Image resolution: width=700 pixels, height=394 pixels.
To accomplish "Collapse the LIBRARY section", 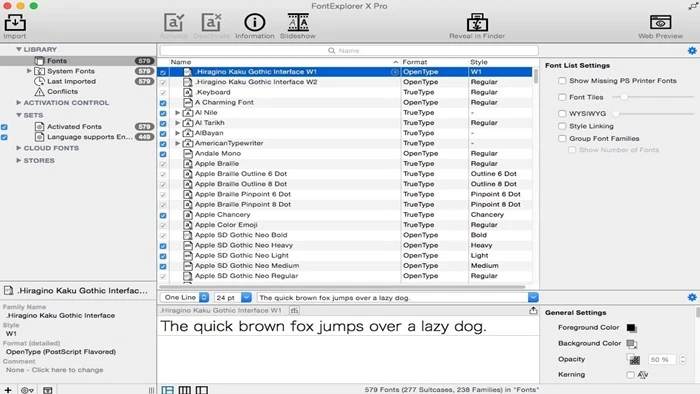I will click(x=19, y=50).
